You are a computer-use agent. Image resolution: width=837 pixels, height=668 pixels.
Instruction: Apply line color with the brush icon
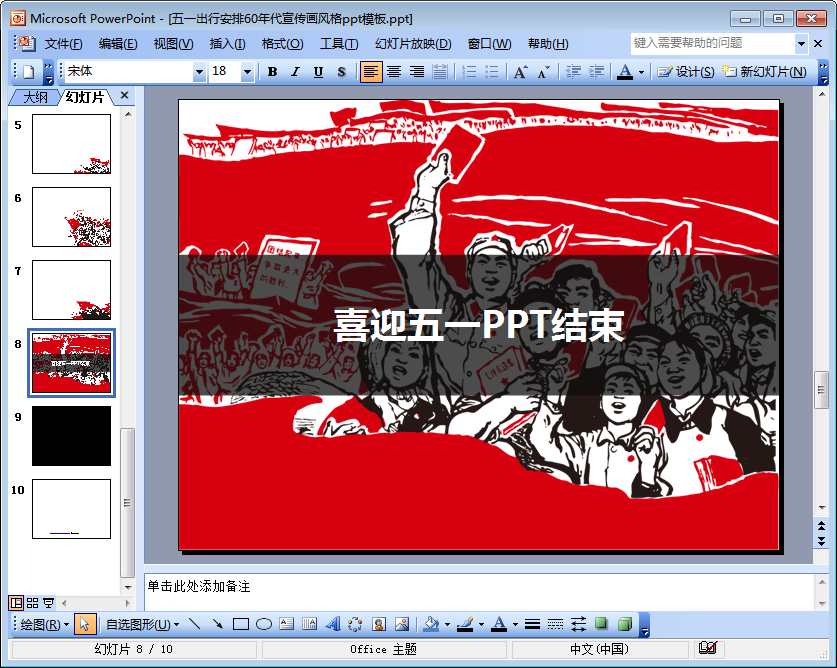coord(465,624)
